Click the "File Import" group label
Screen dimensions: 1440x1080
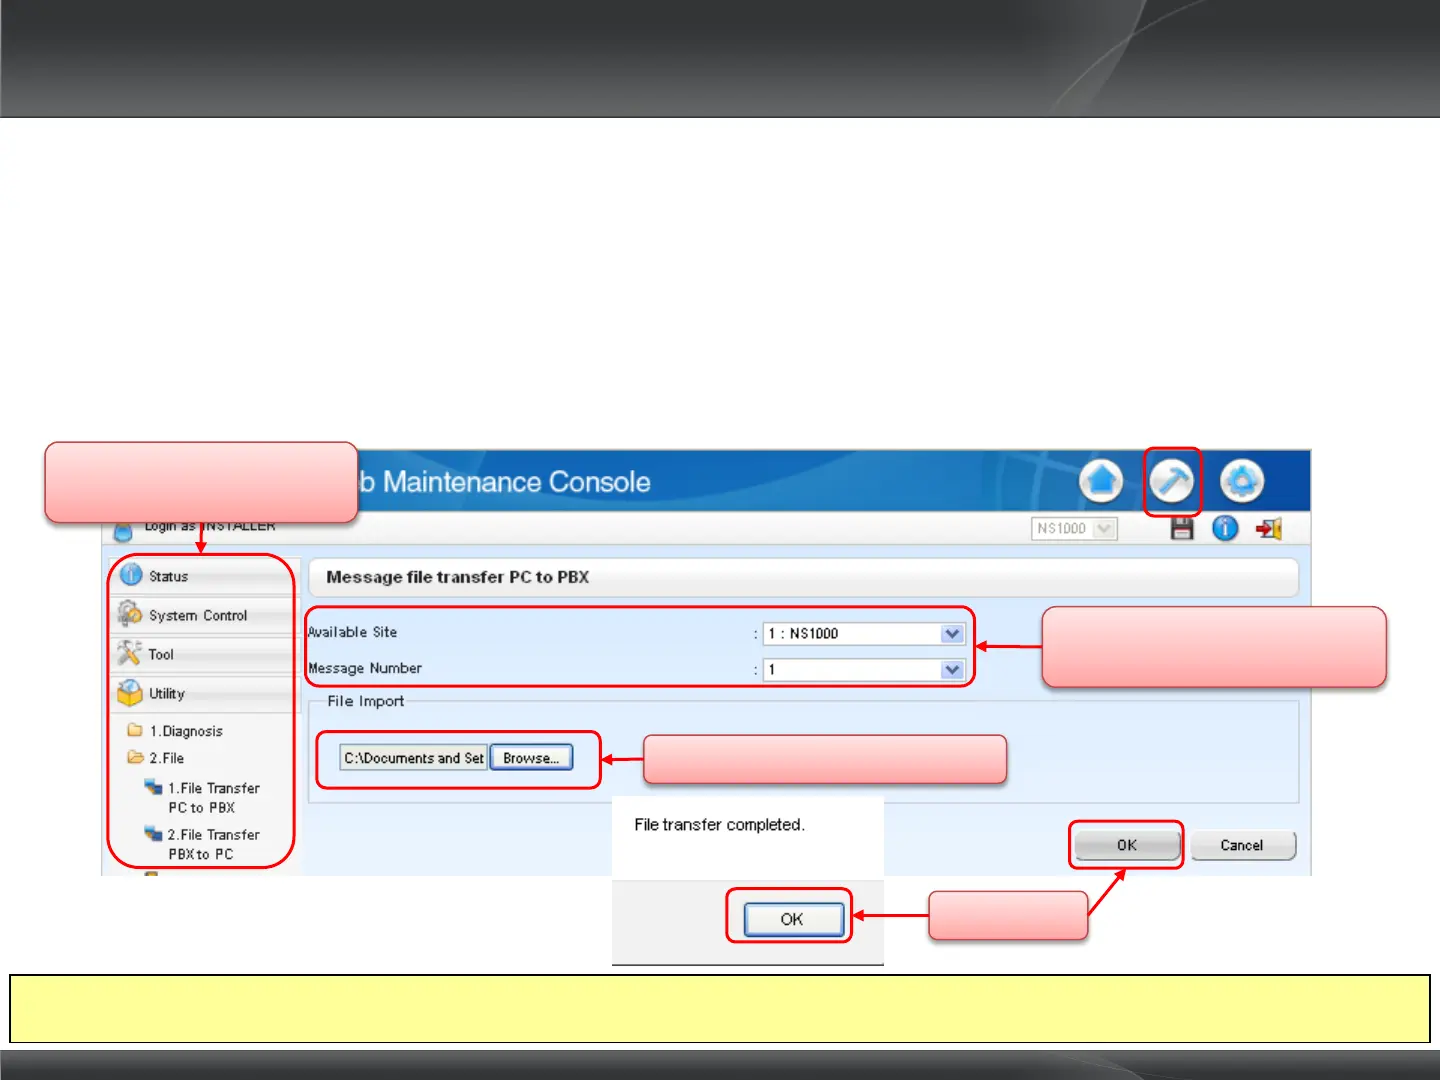pyautogui.click(x=366, y=701)
